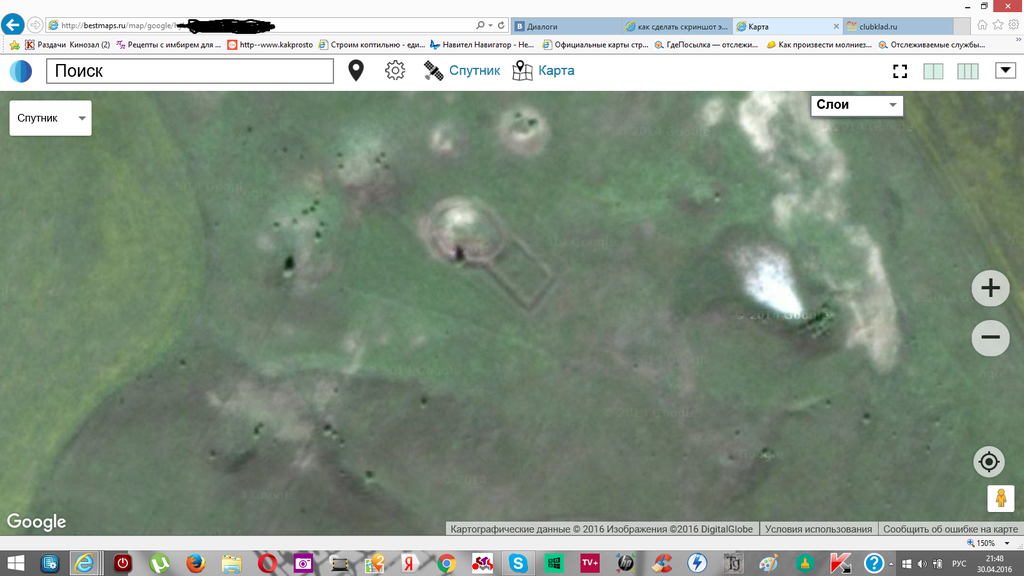Click the Google logo on the map
Image resolution: width=1024 pixels, height=576 pixels.
[x=37, y=521]
